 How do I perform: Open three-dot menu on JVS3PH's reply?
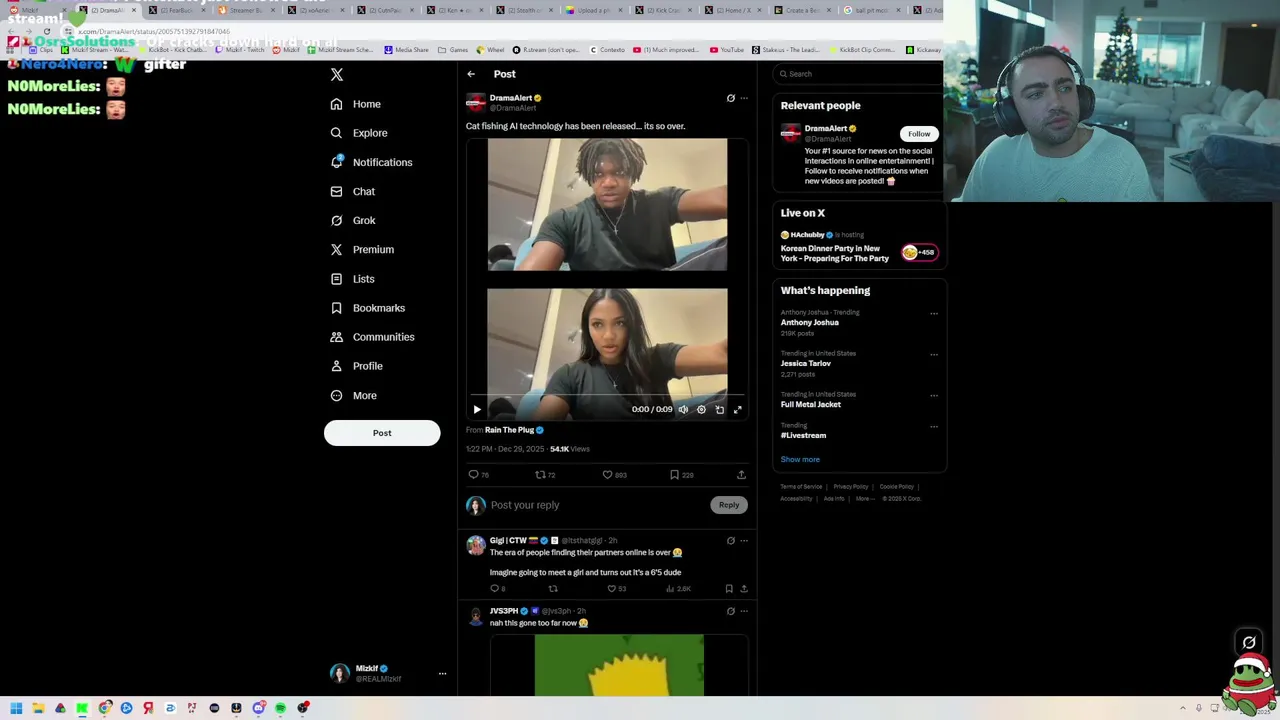pyautogui.click(x=743, y=611)
